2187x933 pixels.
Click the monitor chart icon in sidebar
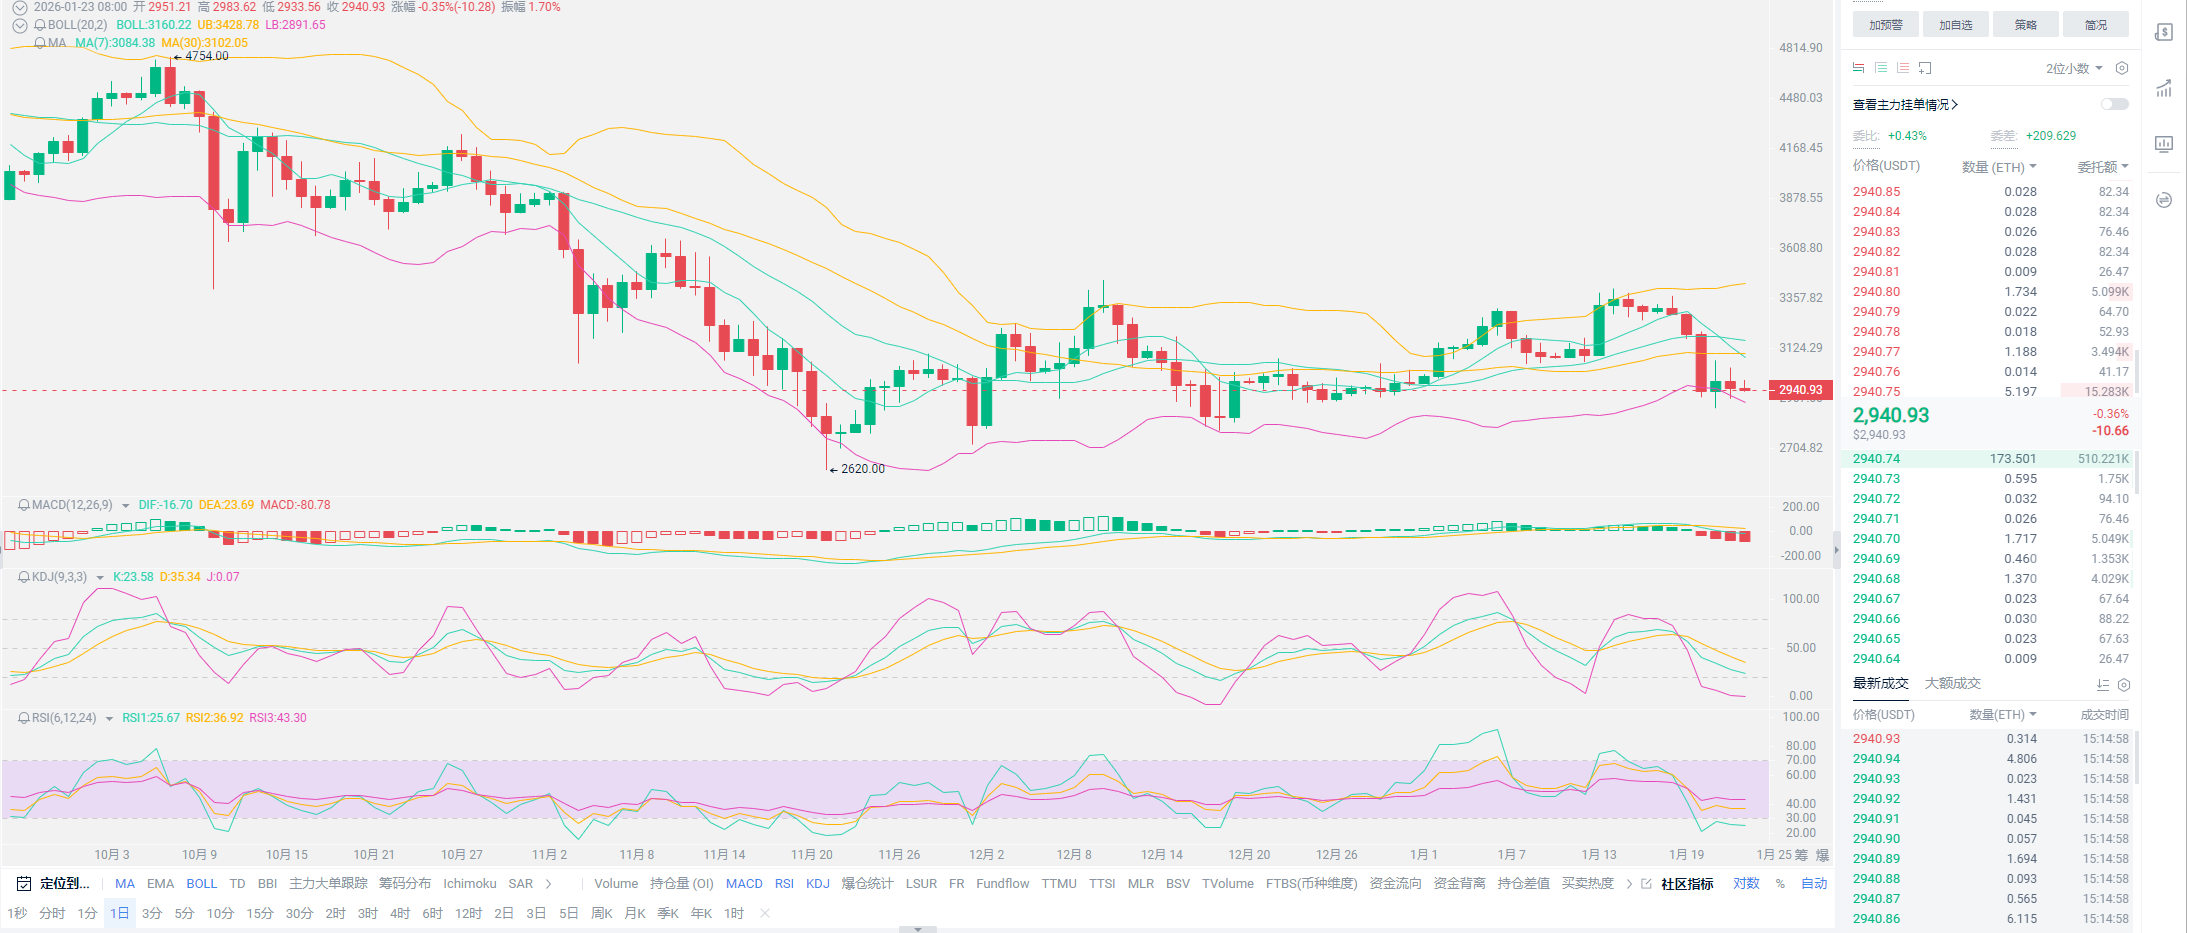[2164, 144]
